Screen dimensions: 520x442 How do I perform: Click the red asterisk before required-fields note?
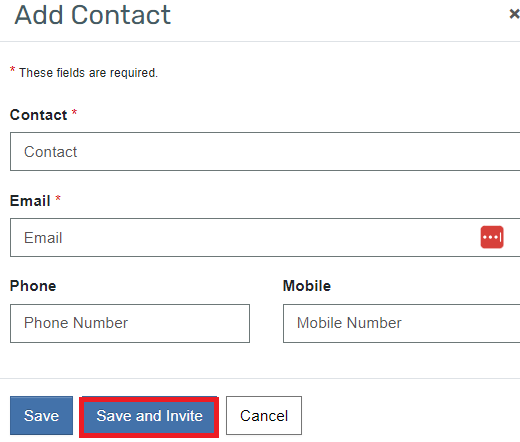tap(12, 70)
